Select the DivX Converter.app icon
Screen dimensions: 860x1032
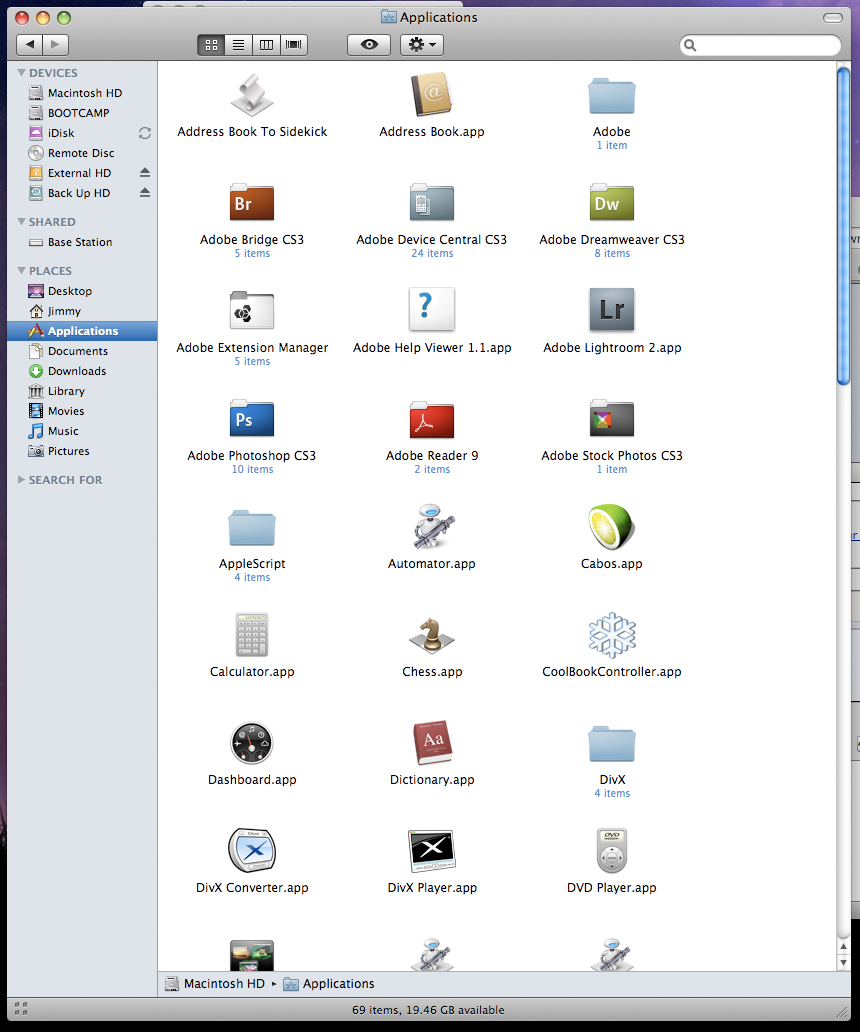252,850
